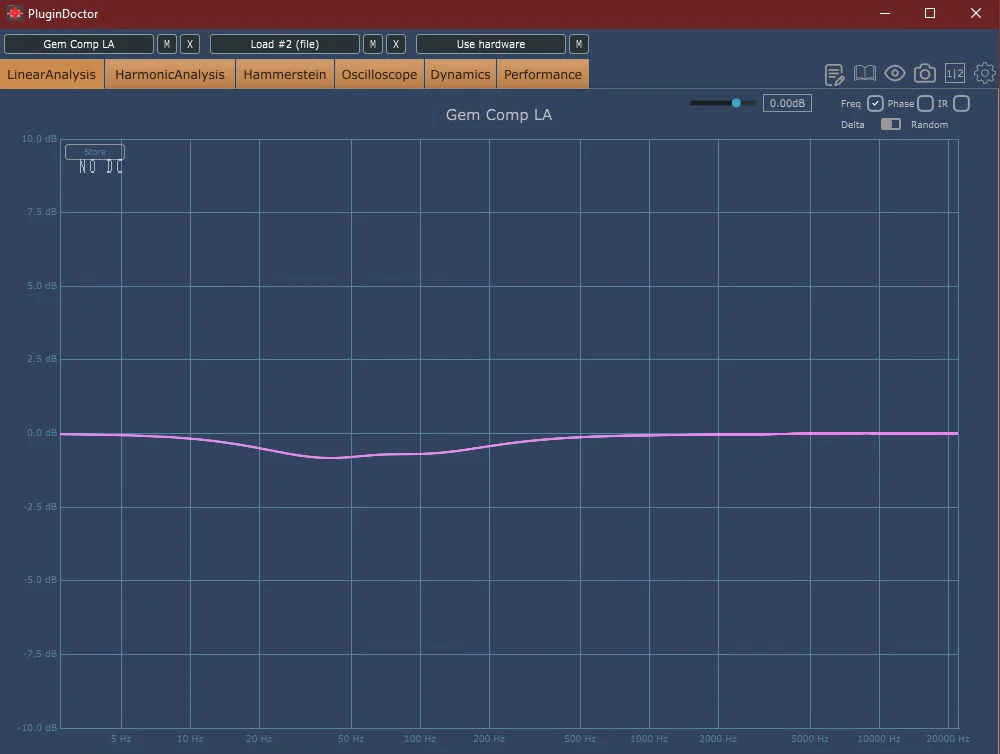The width and height of the screenshot is (1000, 754).
Task: Open the Gem Comp LA plugin slot
Action: click(79, 44)
